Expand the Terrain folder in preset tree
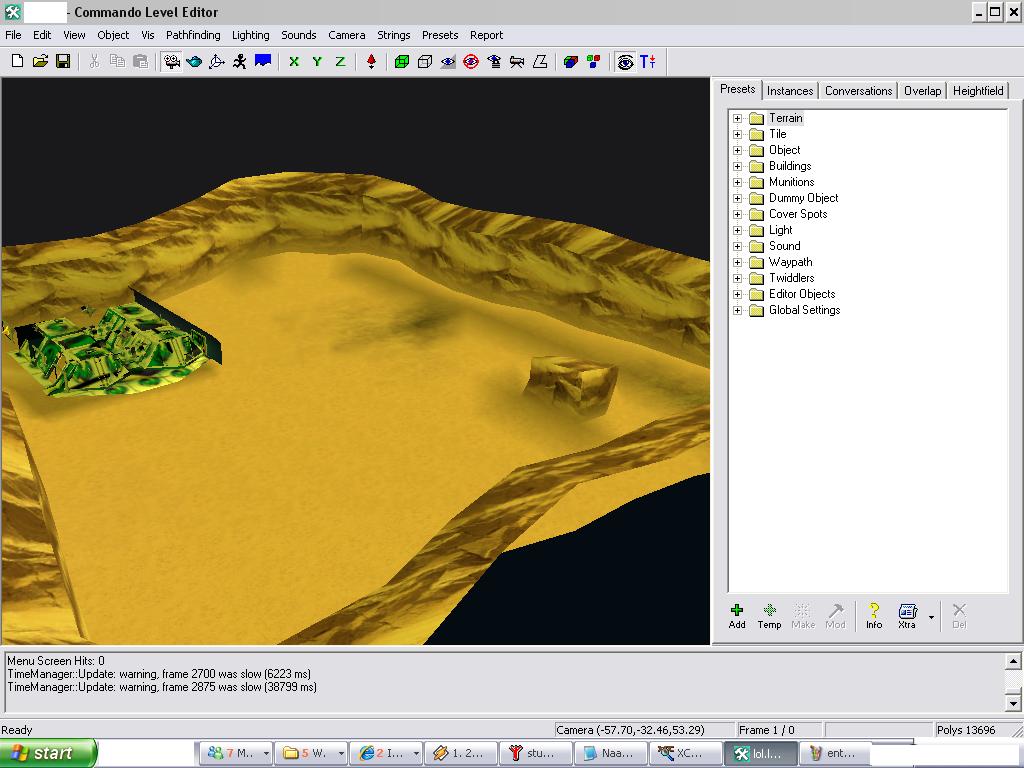This screenshot has height=768, width=1024. point(738,118)
